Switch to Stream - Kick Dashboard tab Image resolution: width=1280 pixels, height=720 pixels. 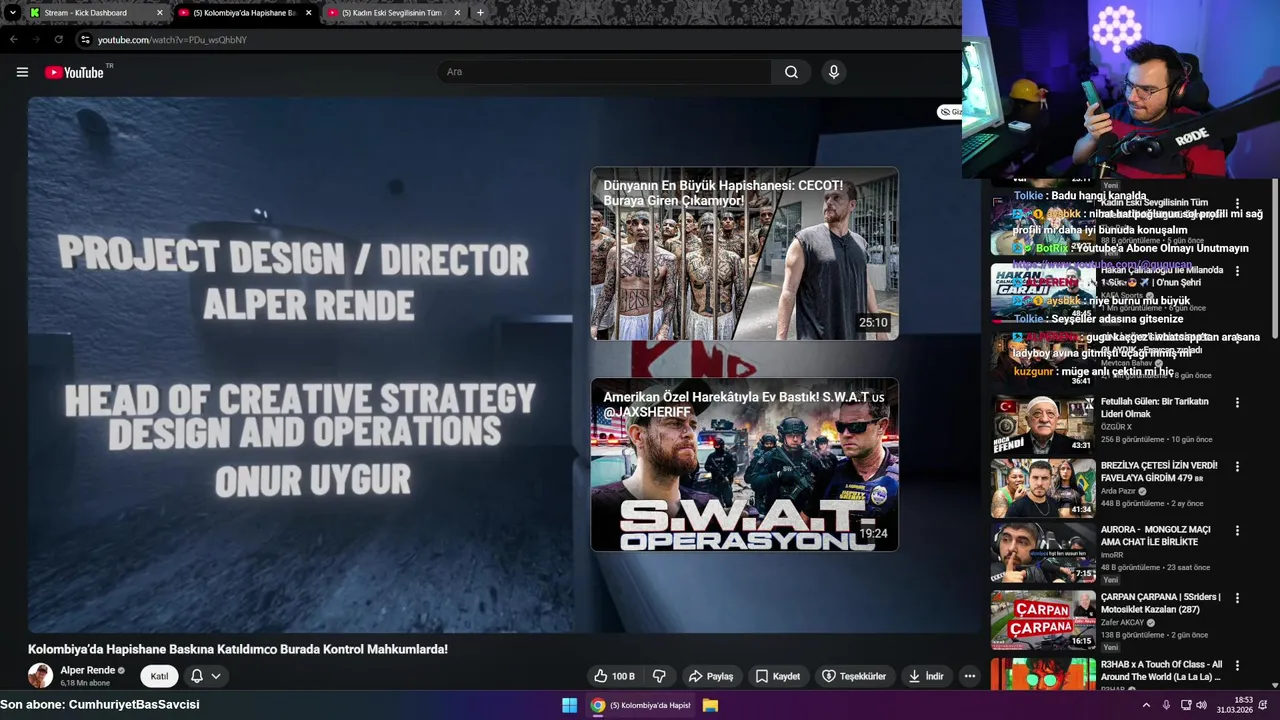click(x=95, y=13)
